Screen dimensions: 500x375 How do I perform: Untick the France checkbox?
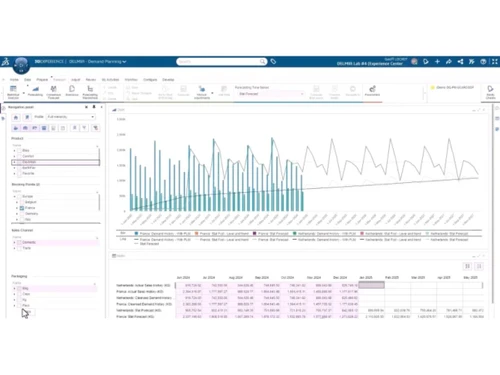click(x=22, y=208)
